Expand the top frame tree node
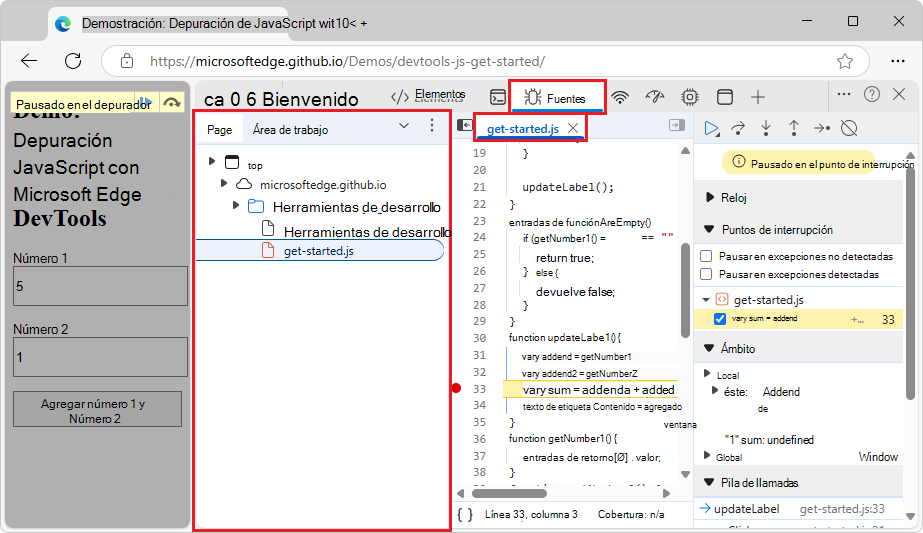This screenshot has height=533, width=923. click(212, 161)
